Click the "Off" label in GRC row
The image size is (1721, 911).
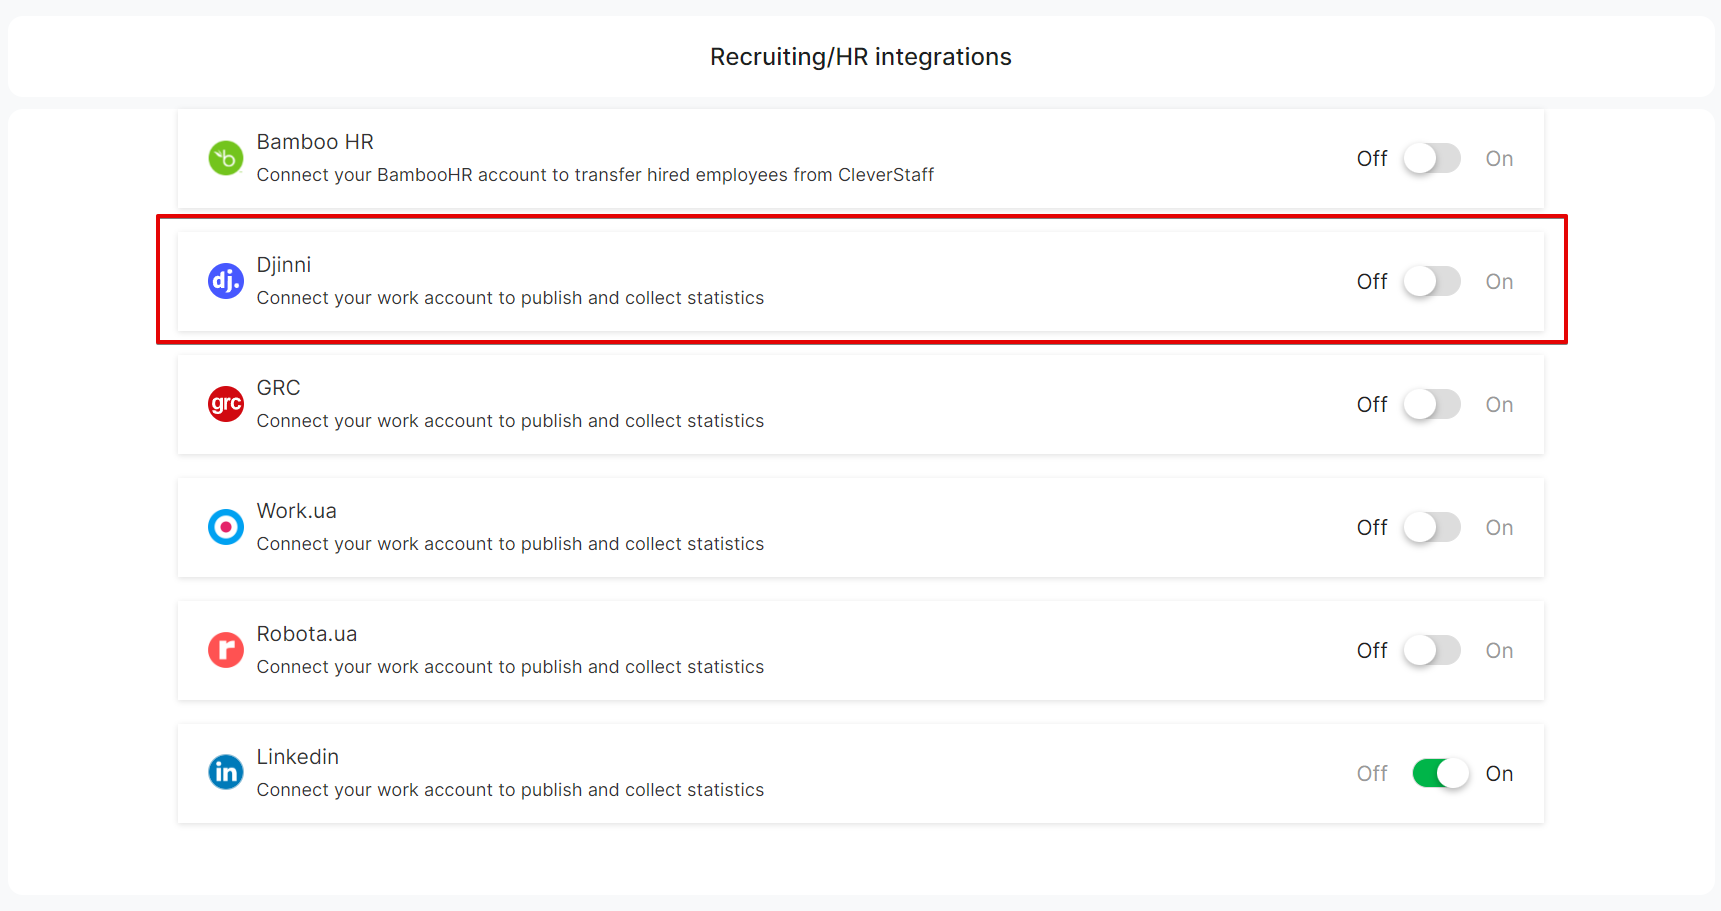tap(1371, 405)
